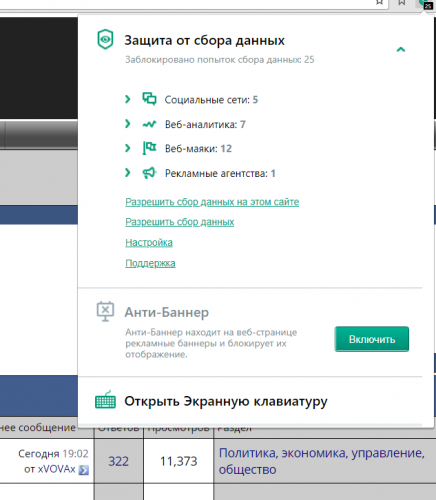Viewport: 436px width, 500px height.
Task: Expand the Веб-маяки: 12 category
Action: tap(127, 148)
